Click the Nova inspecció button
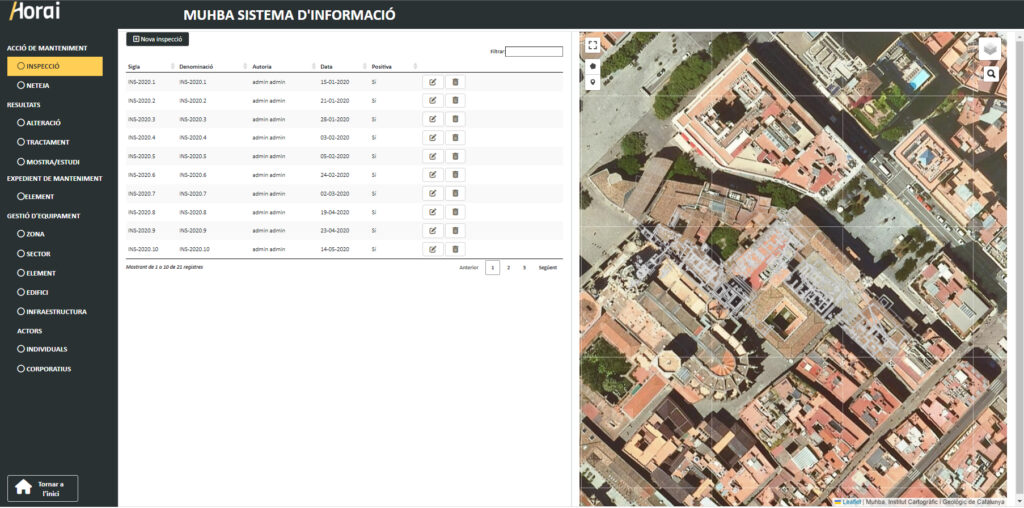Viewport: 1024px width, 508px height. [x=157, y=39]
